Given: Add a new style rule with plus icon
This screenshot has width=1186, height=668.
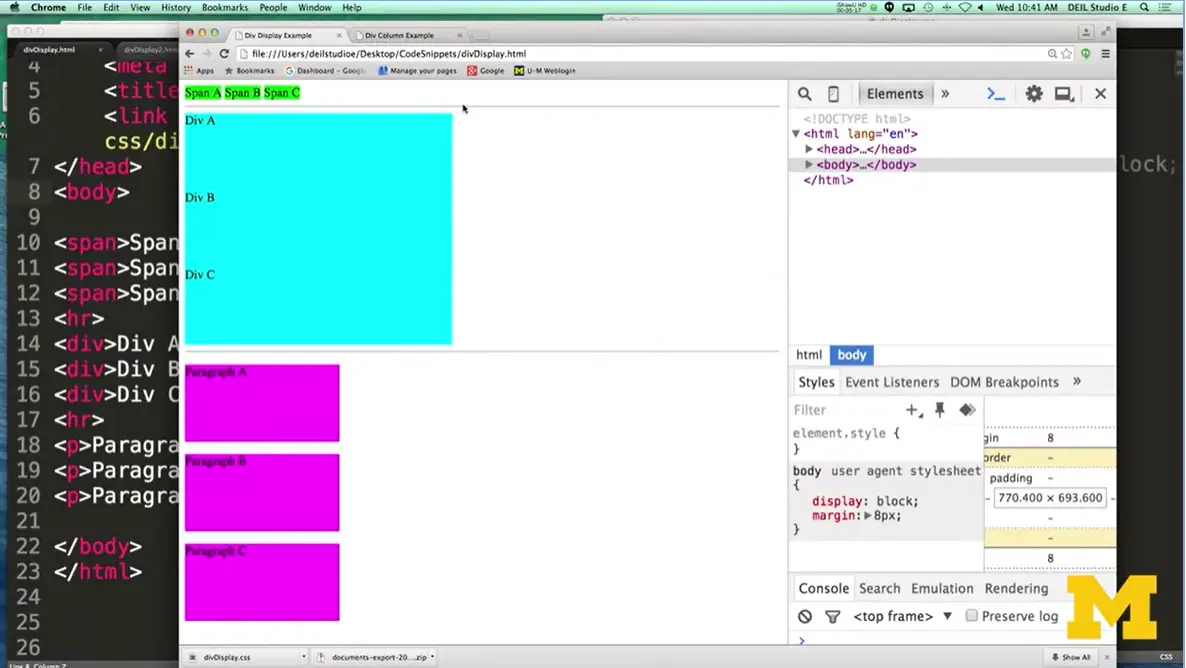Looking at the screenshot, I should [x=912, y=410].
